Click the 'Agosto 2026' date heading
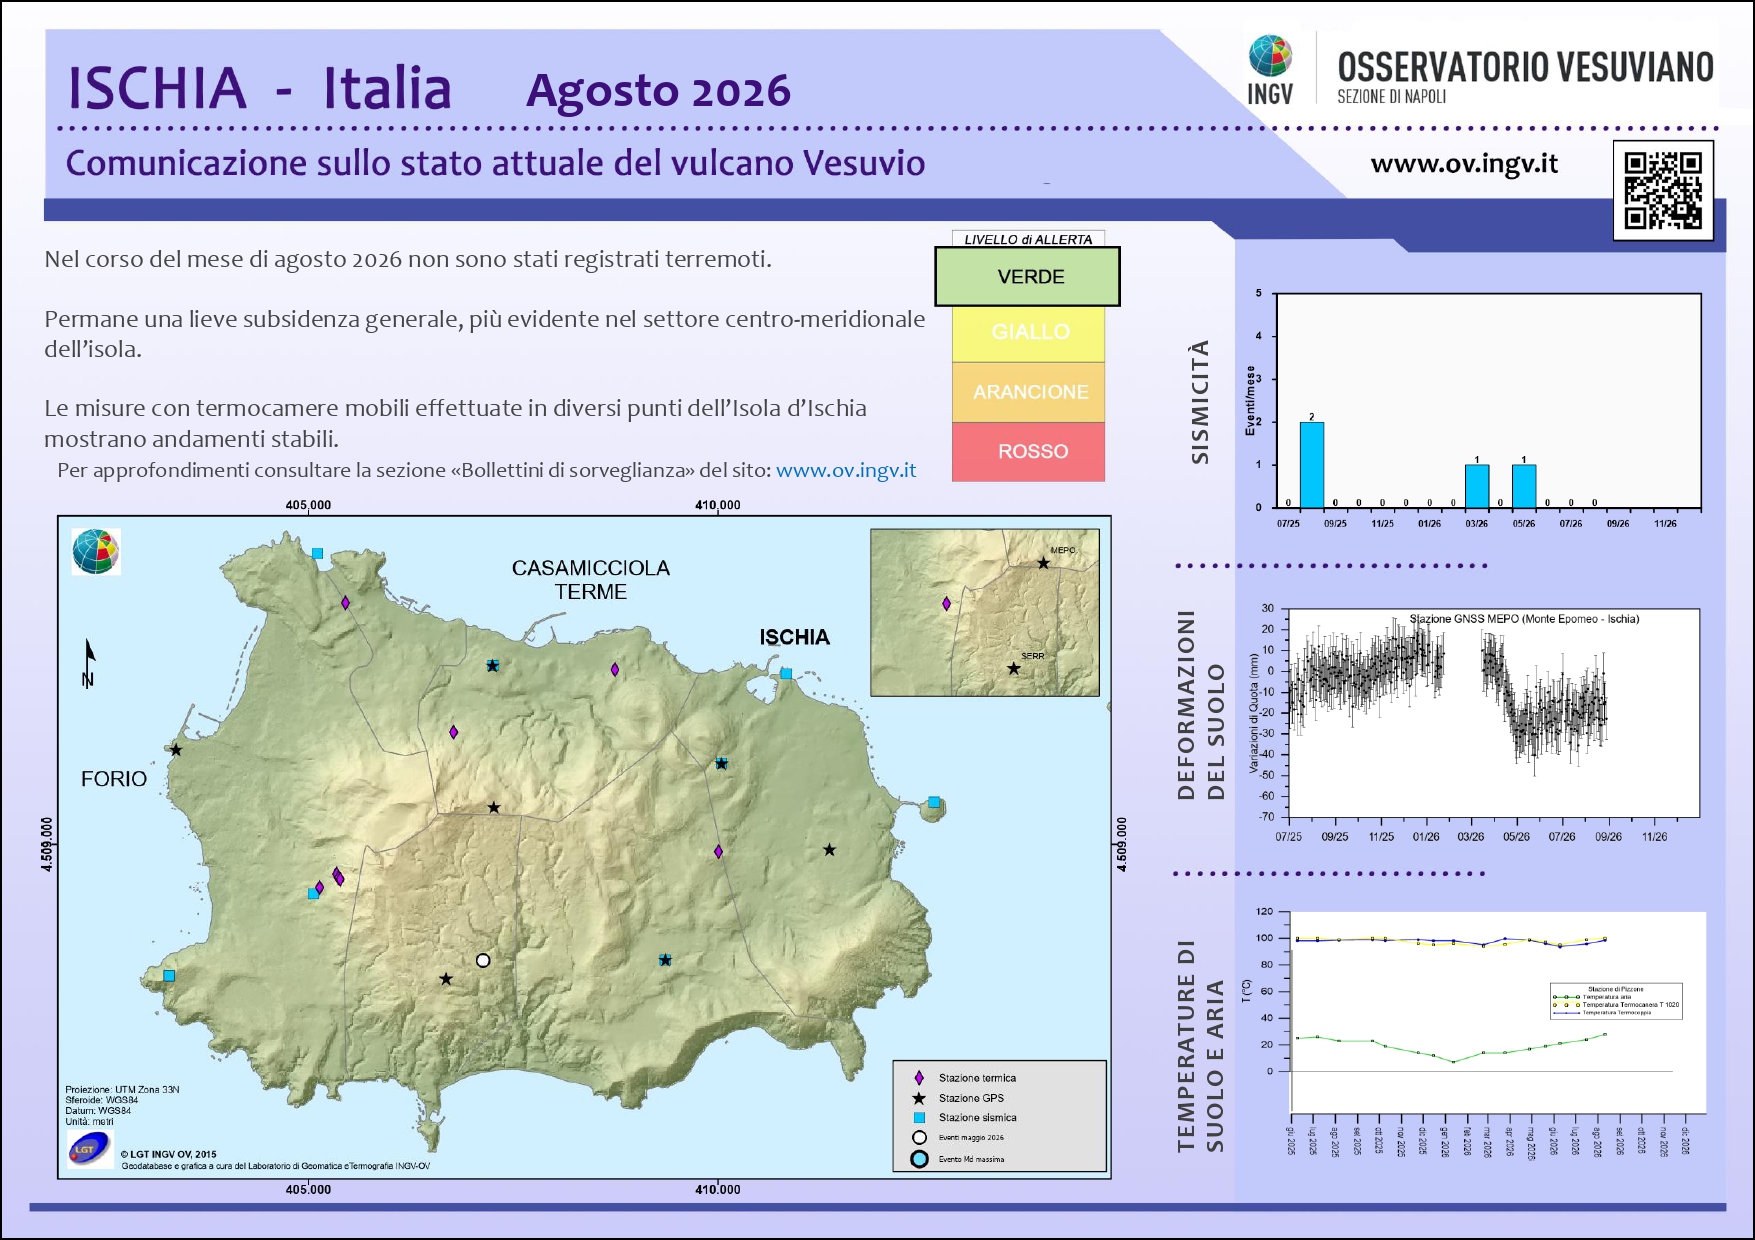 point(659,91)
